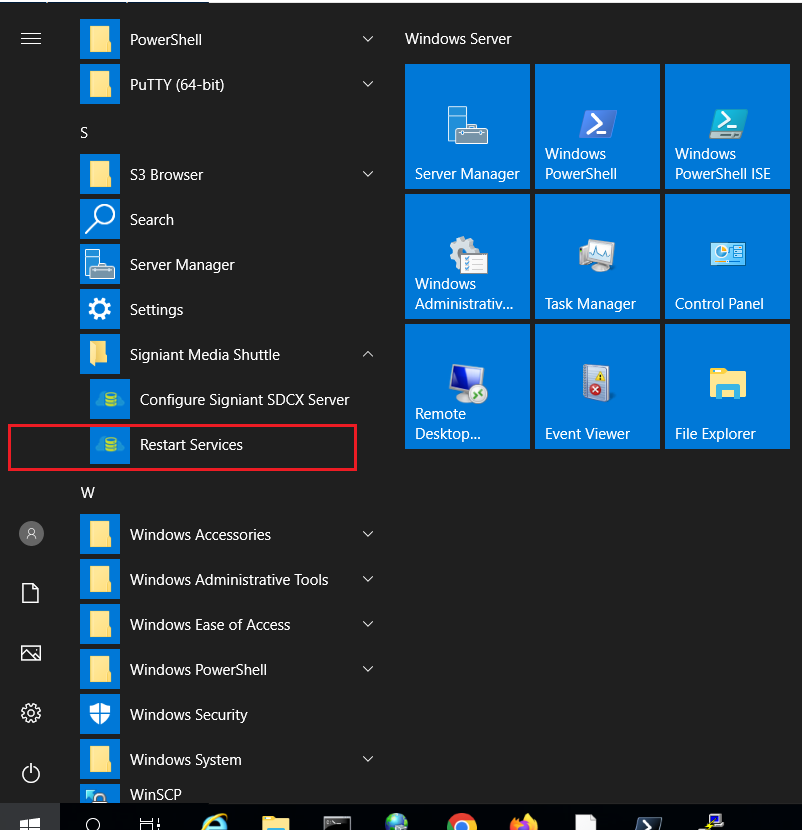The image size is (802, 830).
Task: Launch the Windows PowerShell ISE tile
Action: (x=727, y=127)
